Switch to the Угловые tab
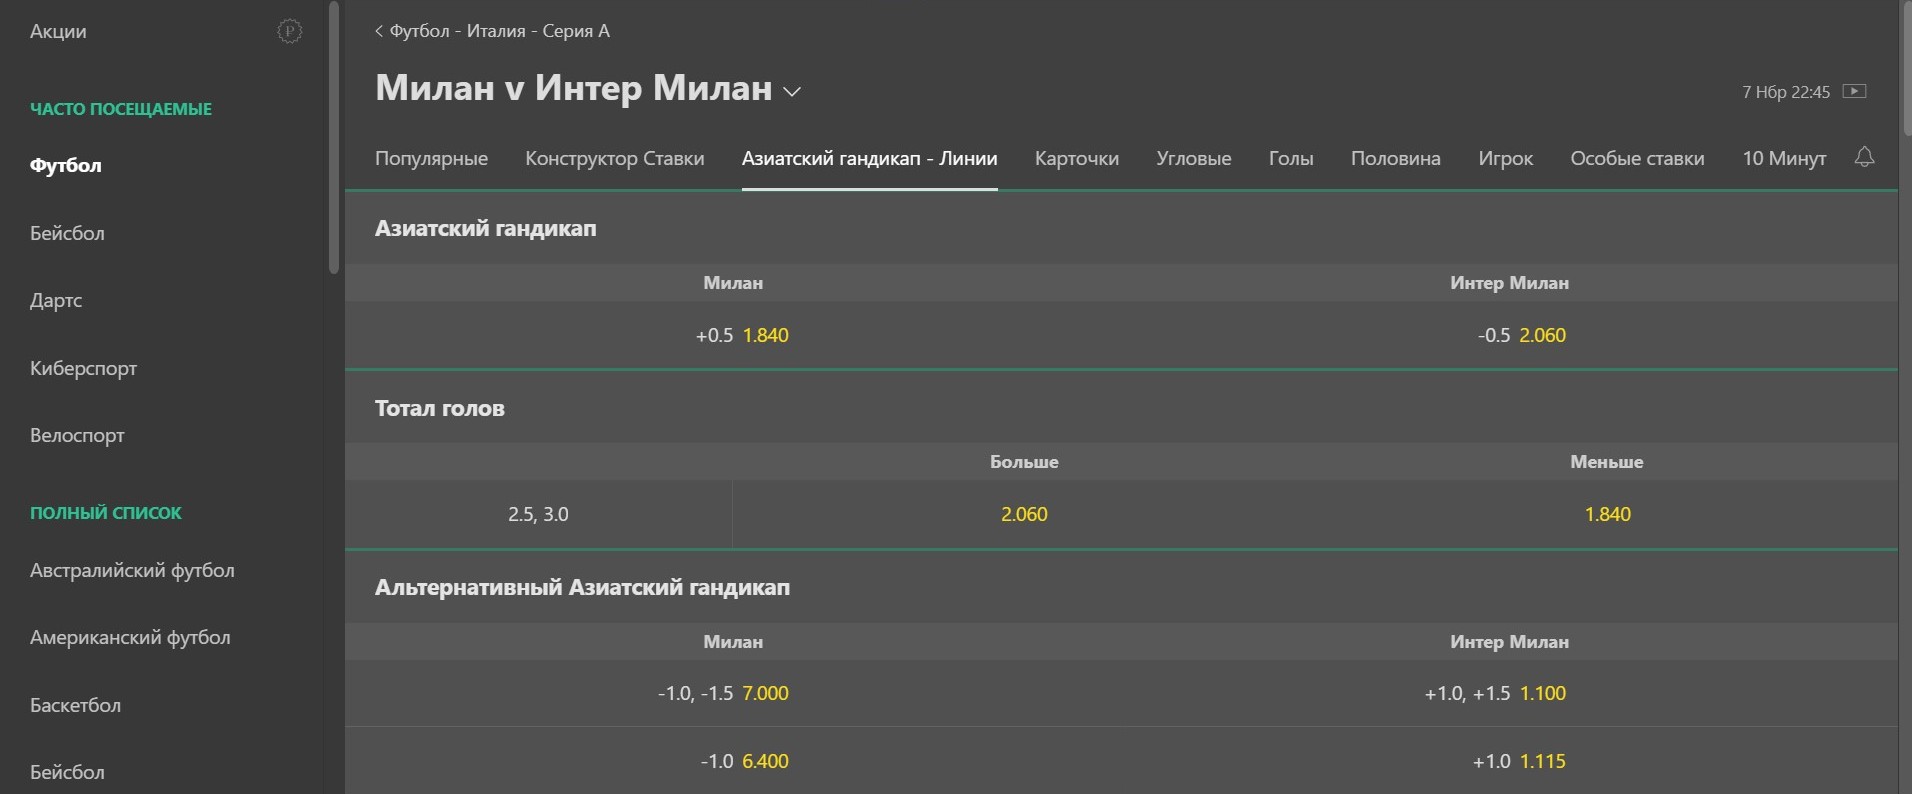The height and width of the screenshot is (794, 1912). click(x=1194, y=158)
